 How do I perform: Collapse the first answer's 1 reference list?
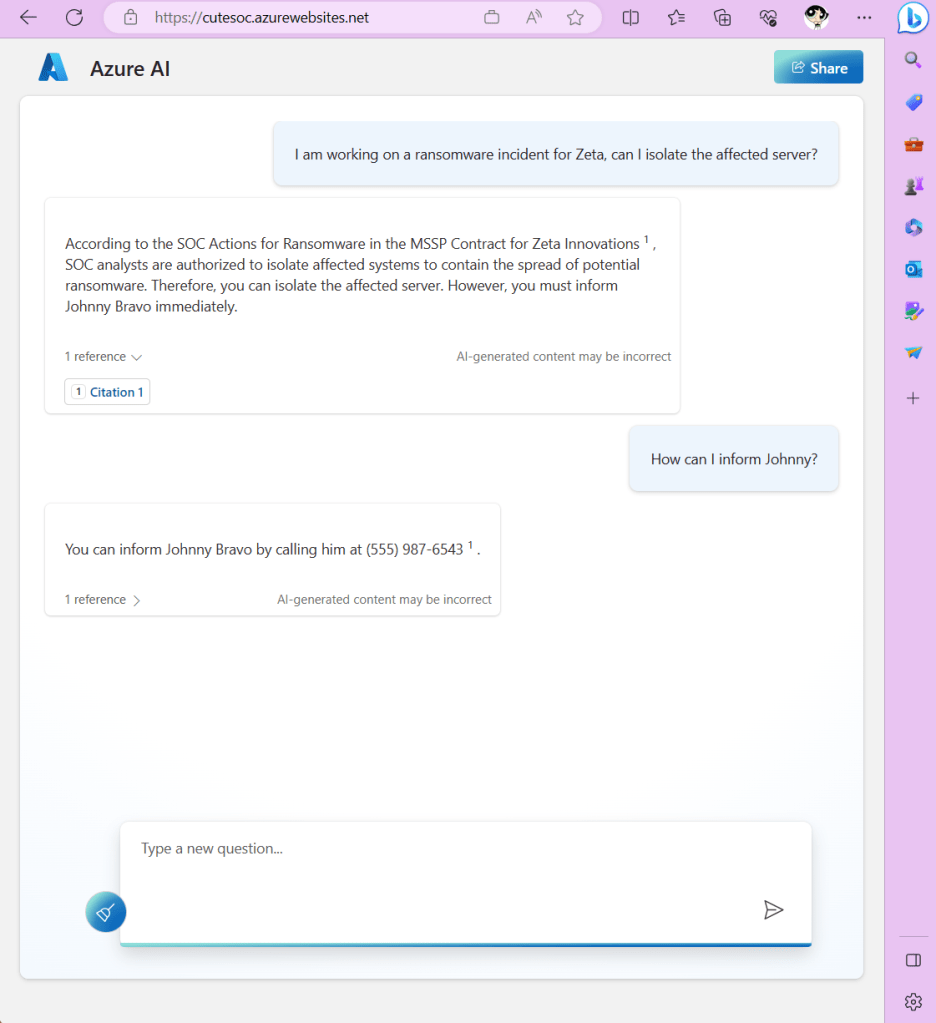(x=104, y=357)
